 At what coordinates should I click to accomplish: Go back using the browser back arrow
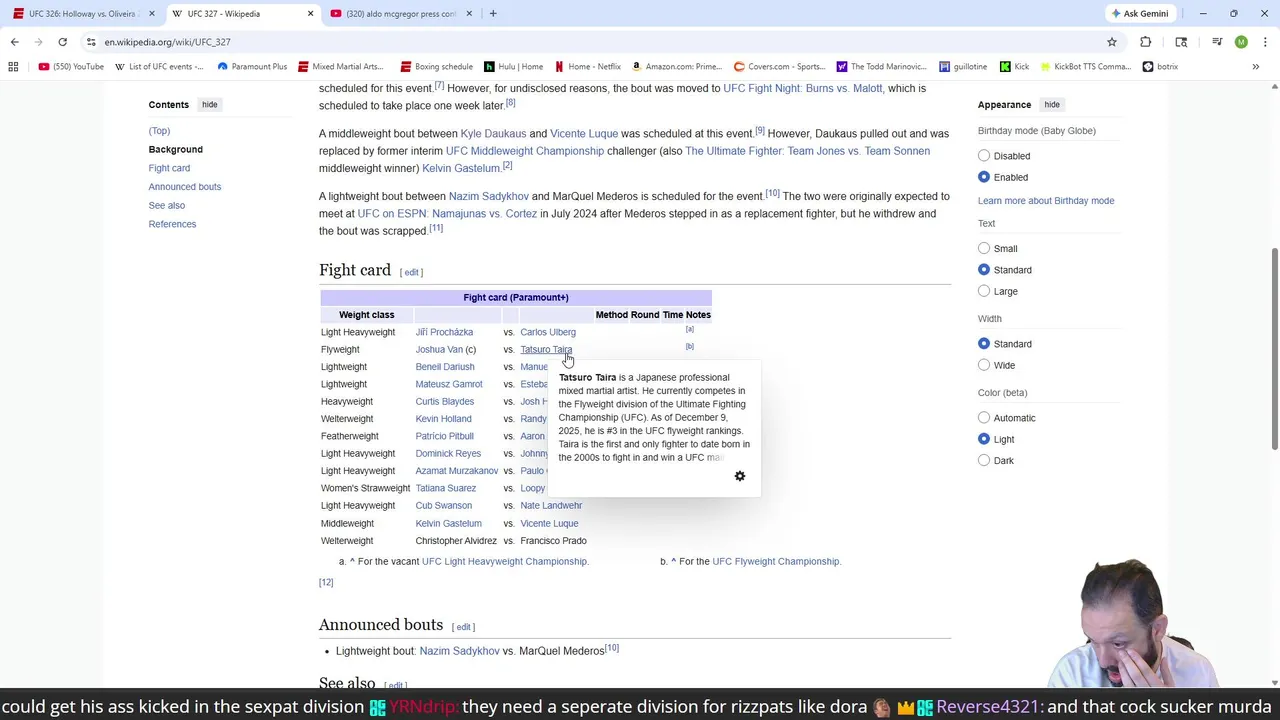[x=15, y=42]
